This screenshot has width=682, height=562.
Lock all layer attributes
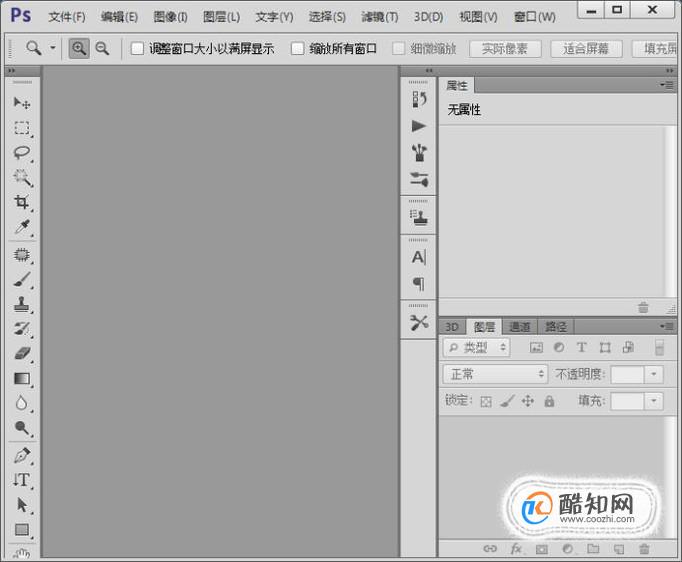pos(549,401)
